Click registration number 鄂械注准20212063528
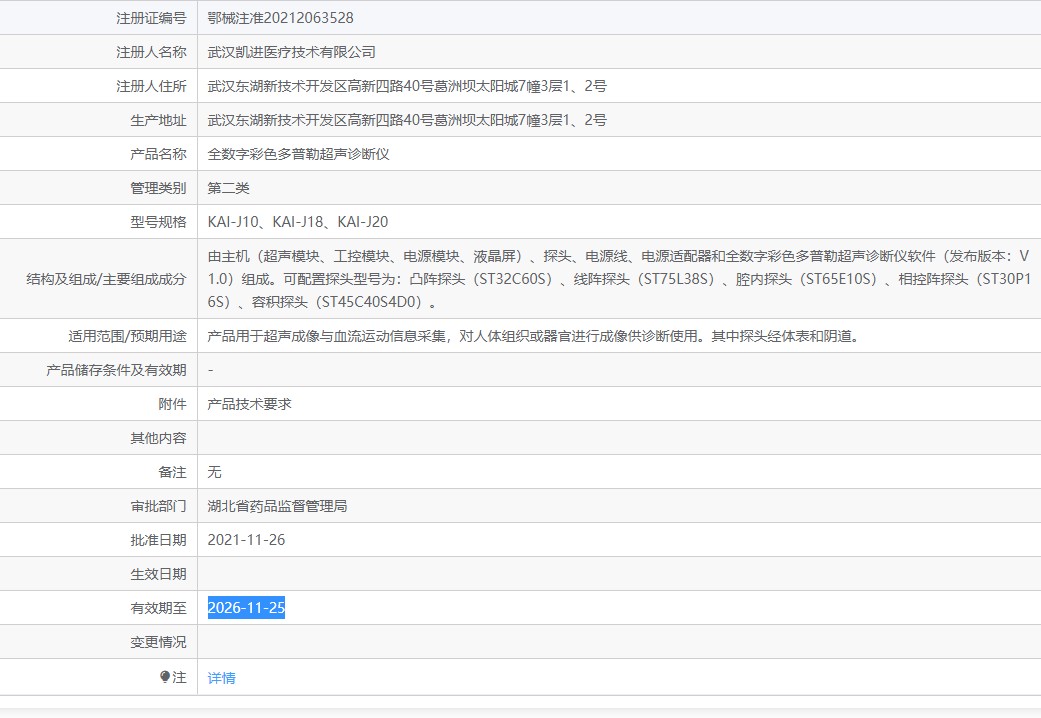 280,18
